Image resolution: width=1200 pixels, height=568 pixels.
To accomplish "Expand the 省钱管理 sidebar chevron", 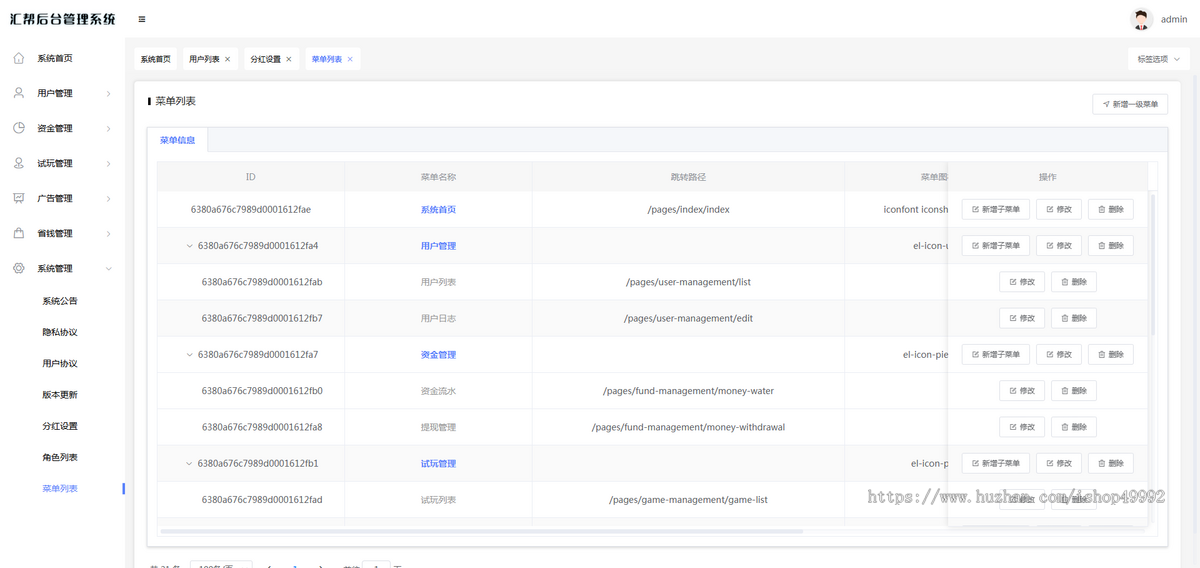I will click(x=109, y=234).
